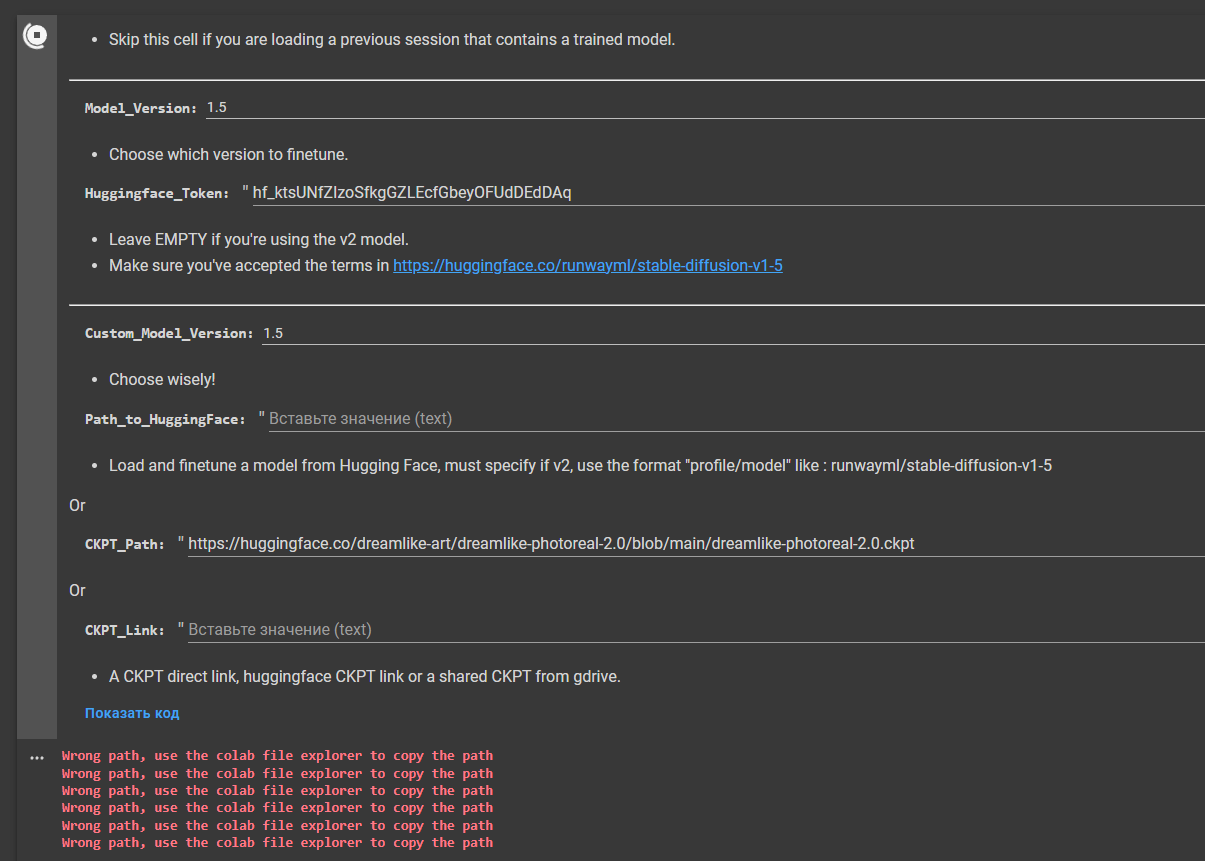Click the "Or" separator above CKPT_Path
This screenshot has height=861, width=1205.
77,505
